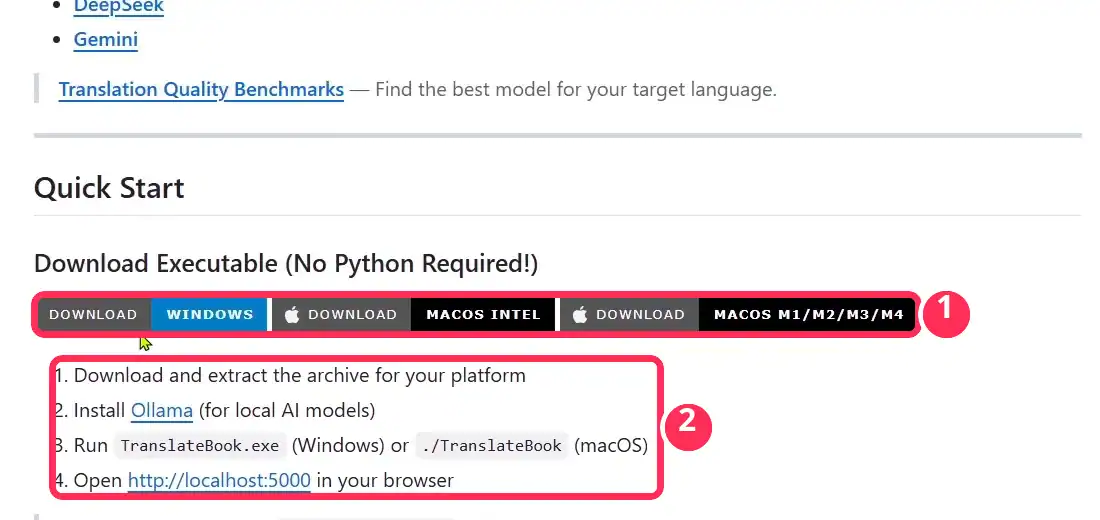Open the http://localhost:5000 link

(x=219, y=481)
